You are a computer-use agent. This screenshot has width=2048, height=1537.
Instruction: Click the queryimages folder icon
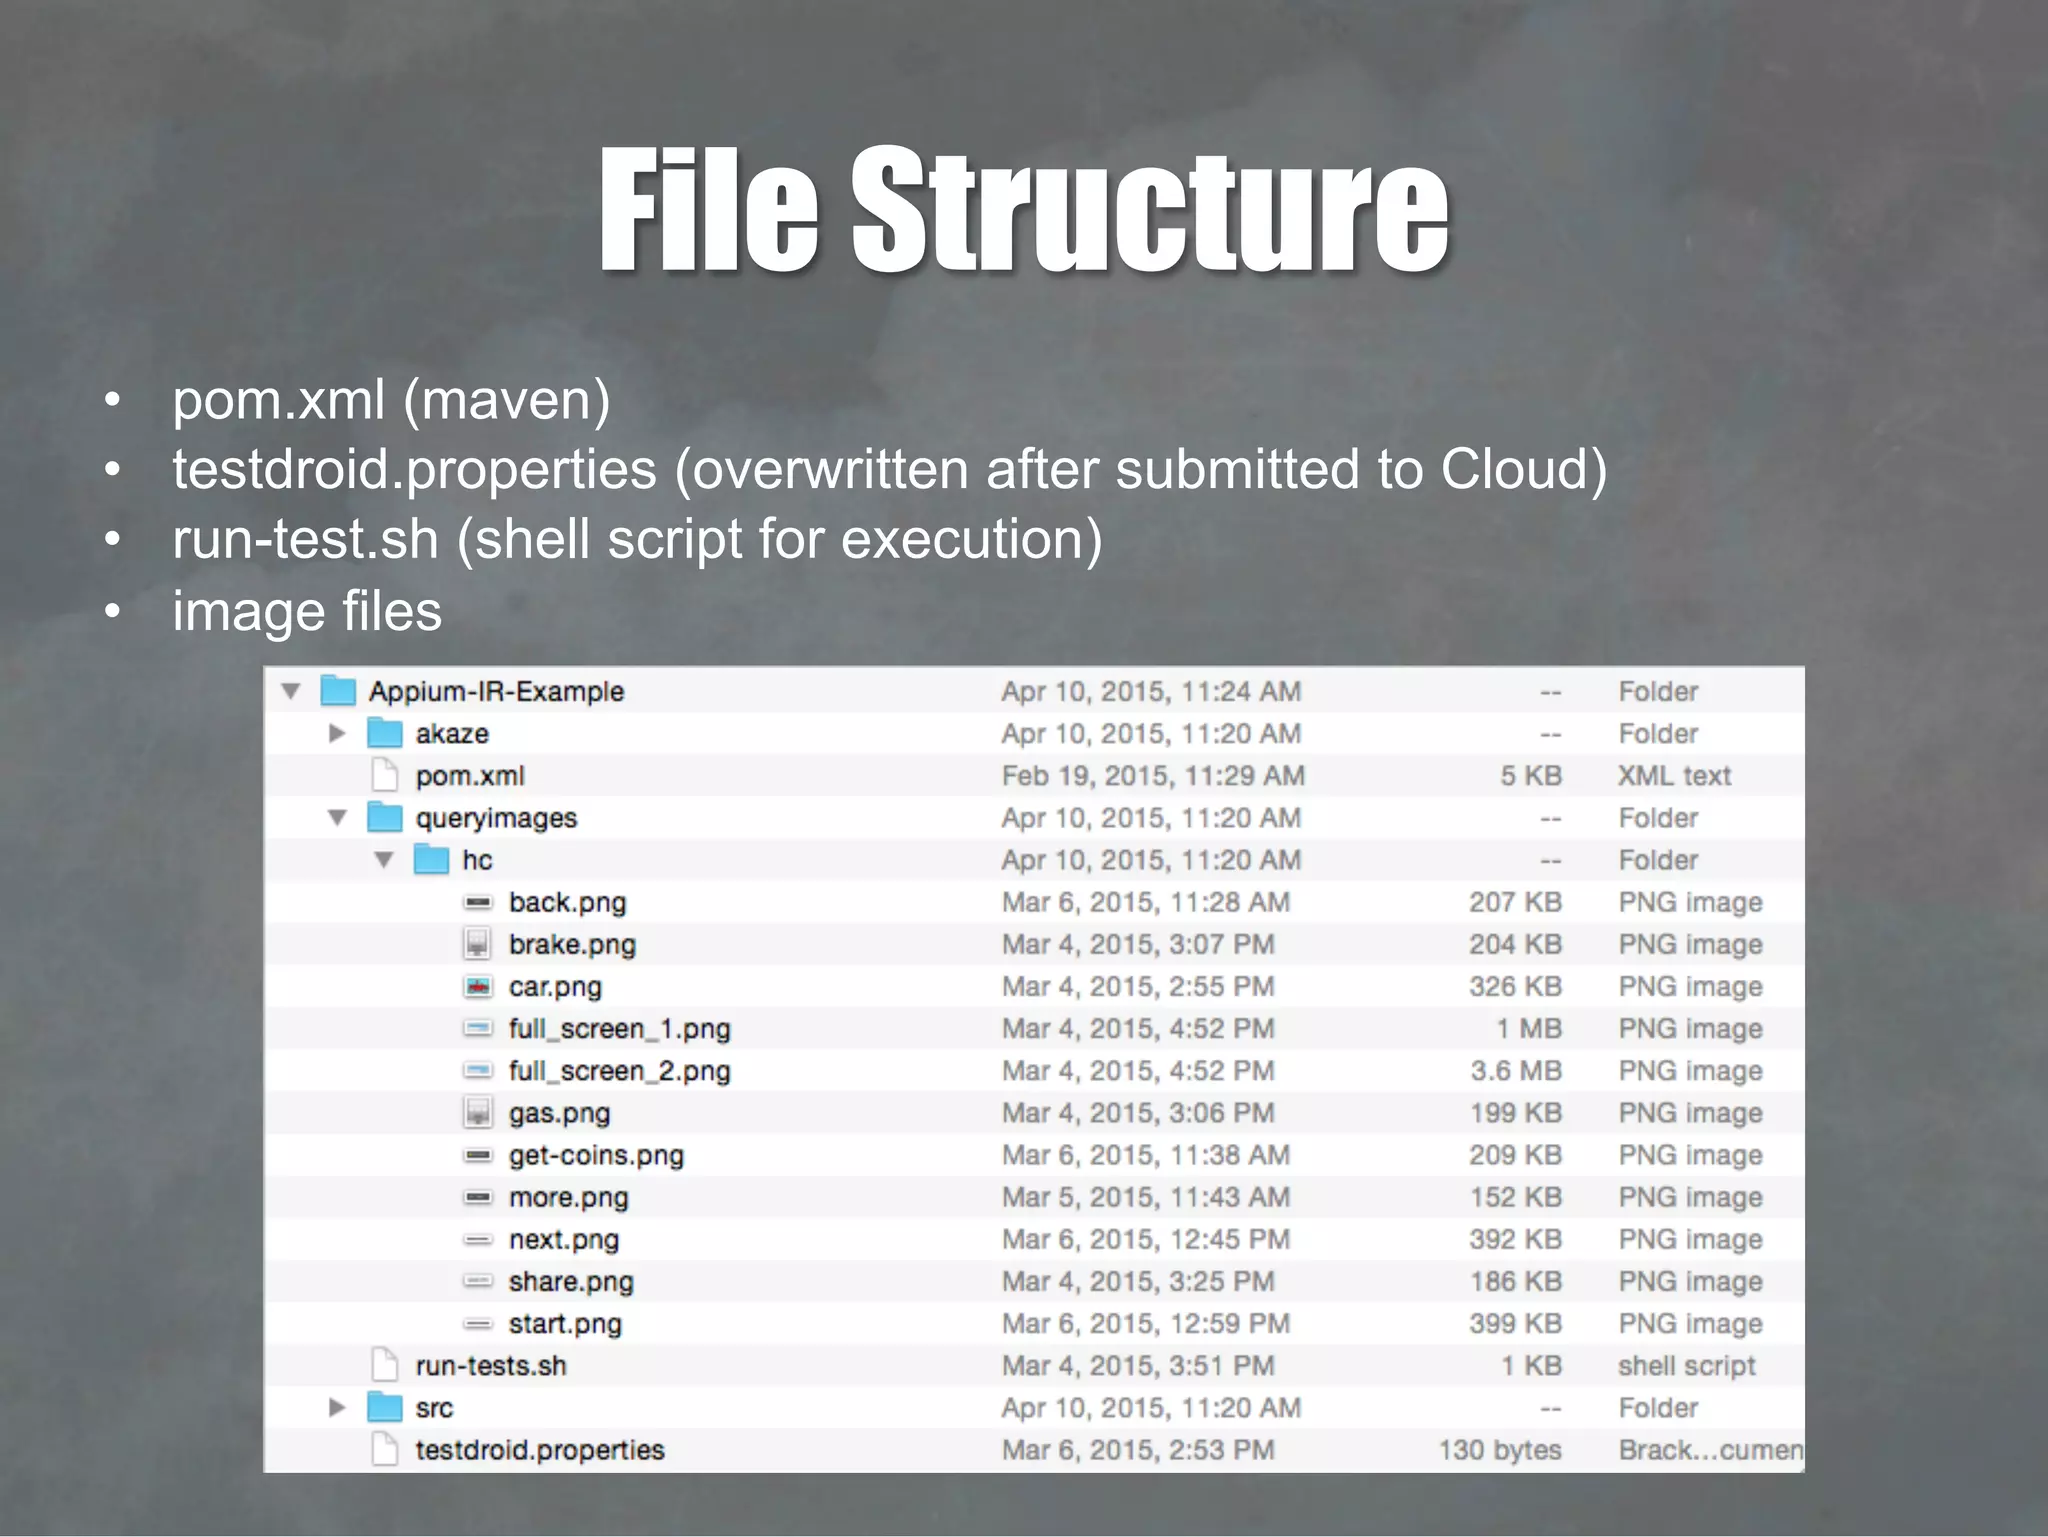pyautogui.click(x=385, y=817)
